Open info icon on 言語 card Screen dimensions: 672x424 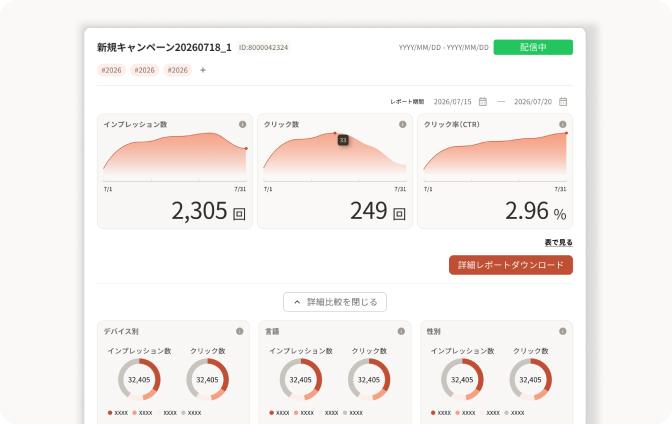[401, 331]
